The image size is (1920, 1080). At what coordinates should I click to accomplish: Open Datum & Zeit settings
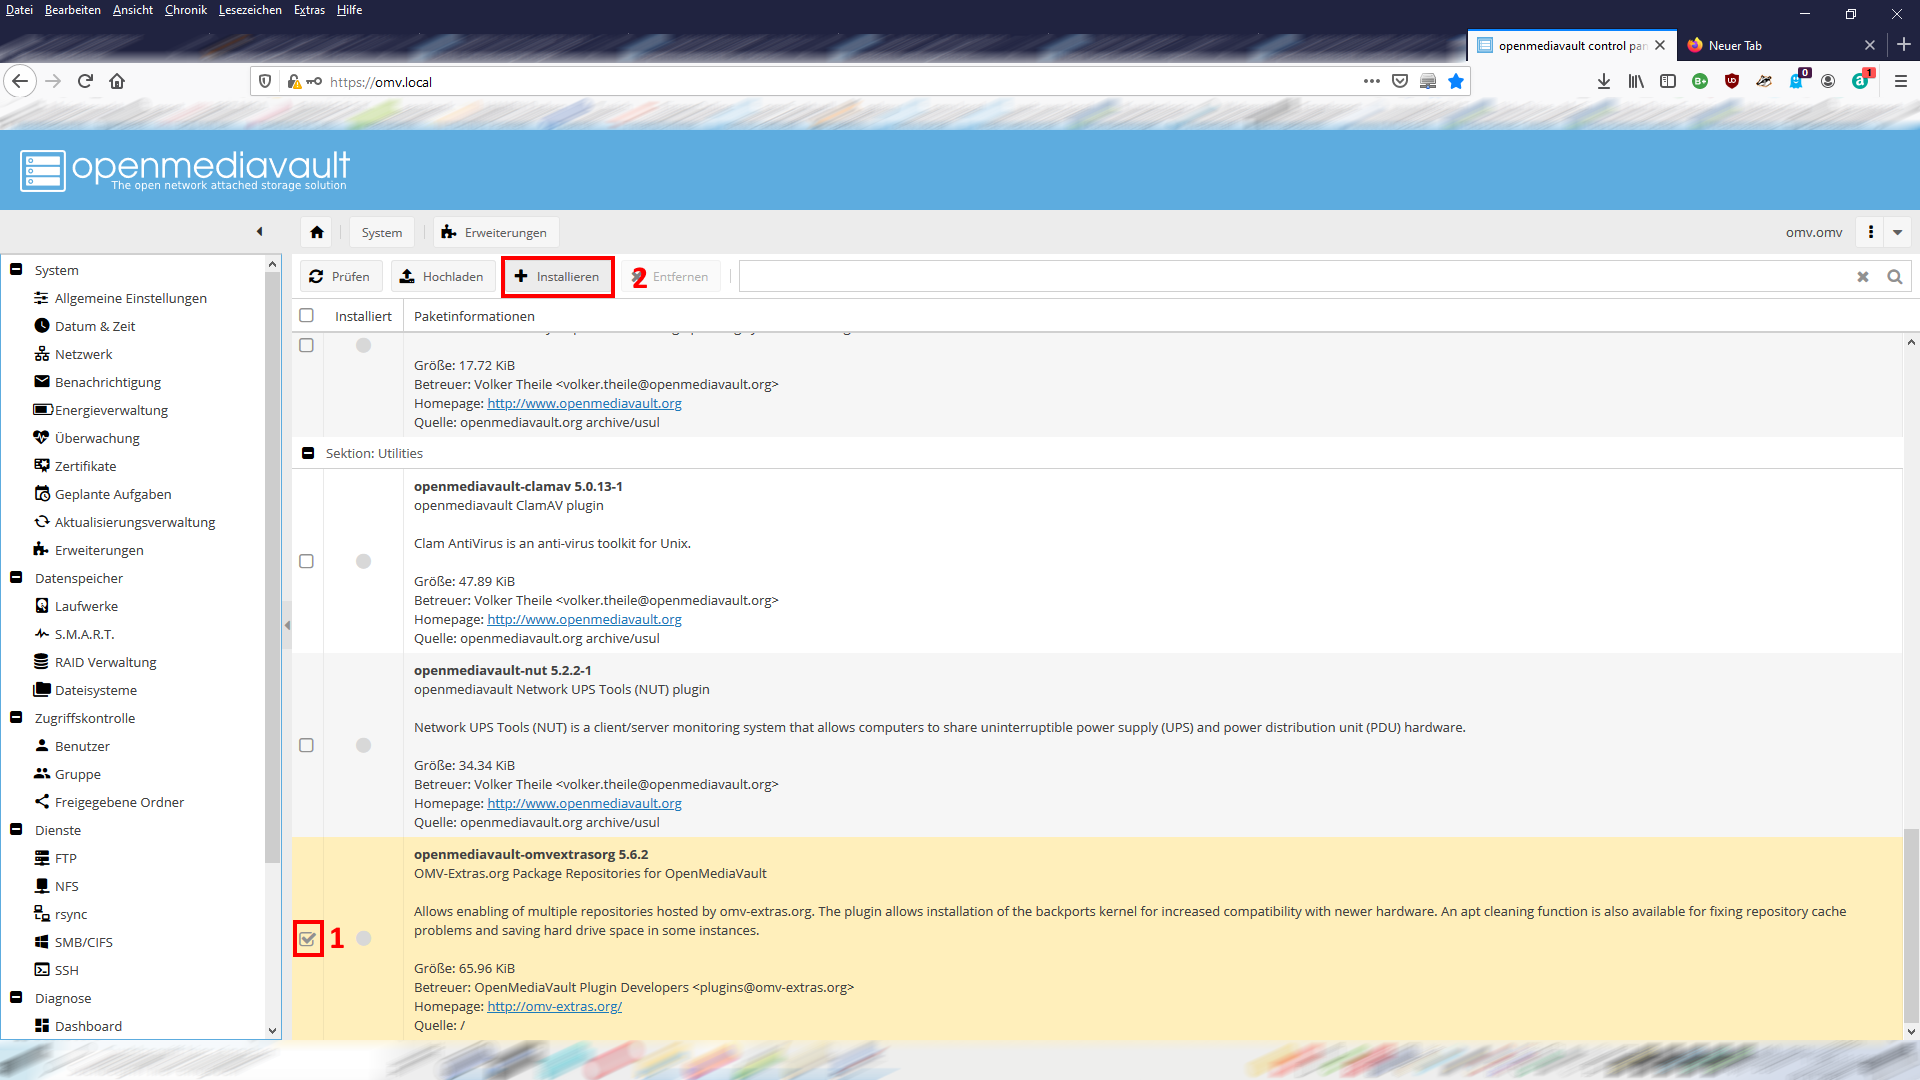click(x=94, y=326)
